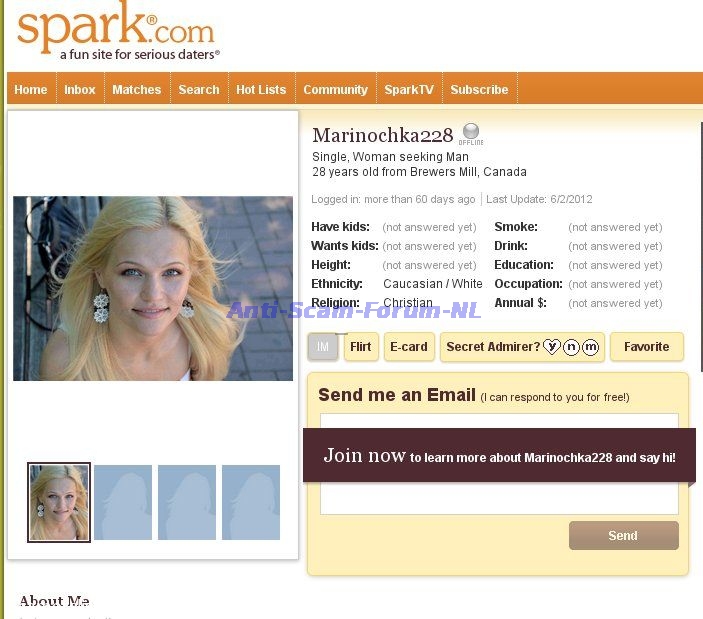Open the Inbox tab
This screenshot has width=703, height=619.
tap(80, 89)
